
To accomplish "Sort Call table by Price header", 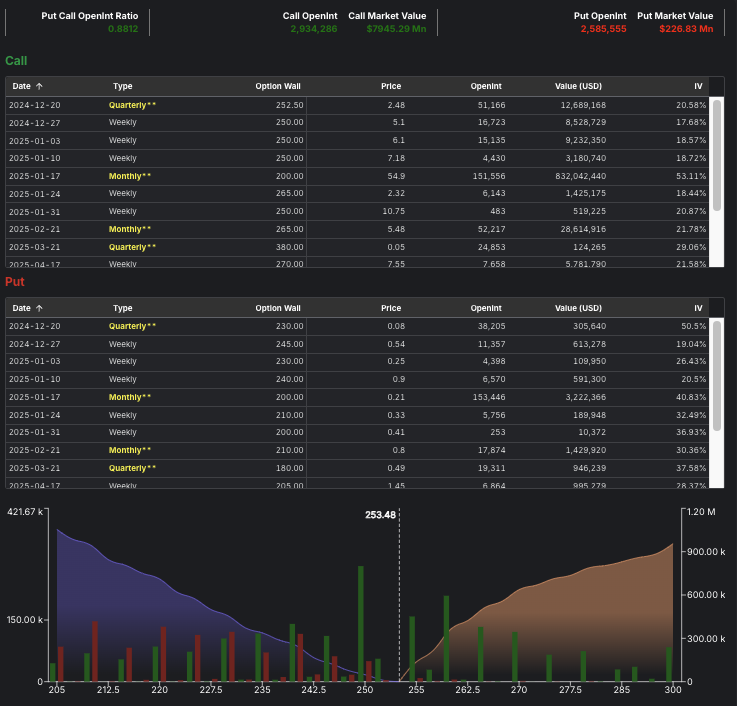I will coord(391,87).
